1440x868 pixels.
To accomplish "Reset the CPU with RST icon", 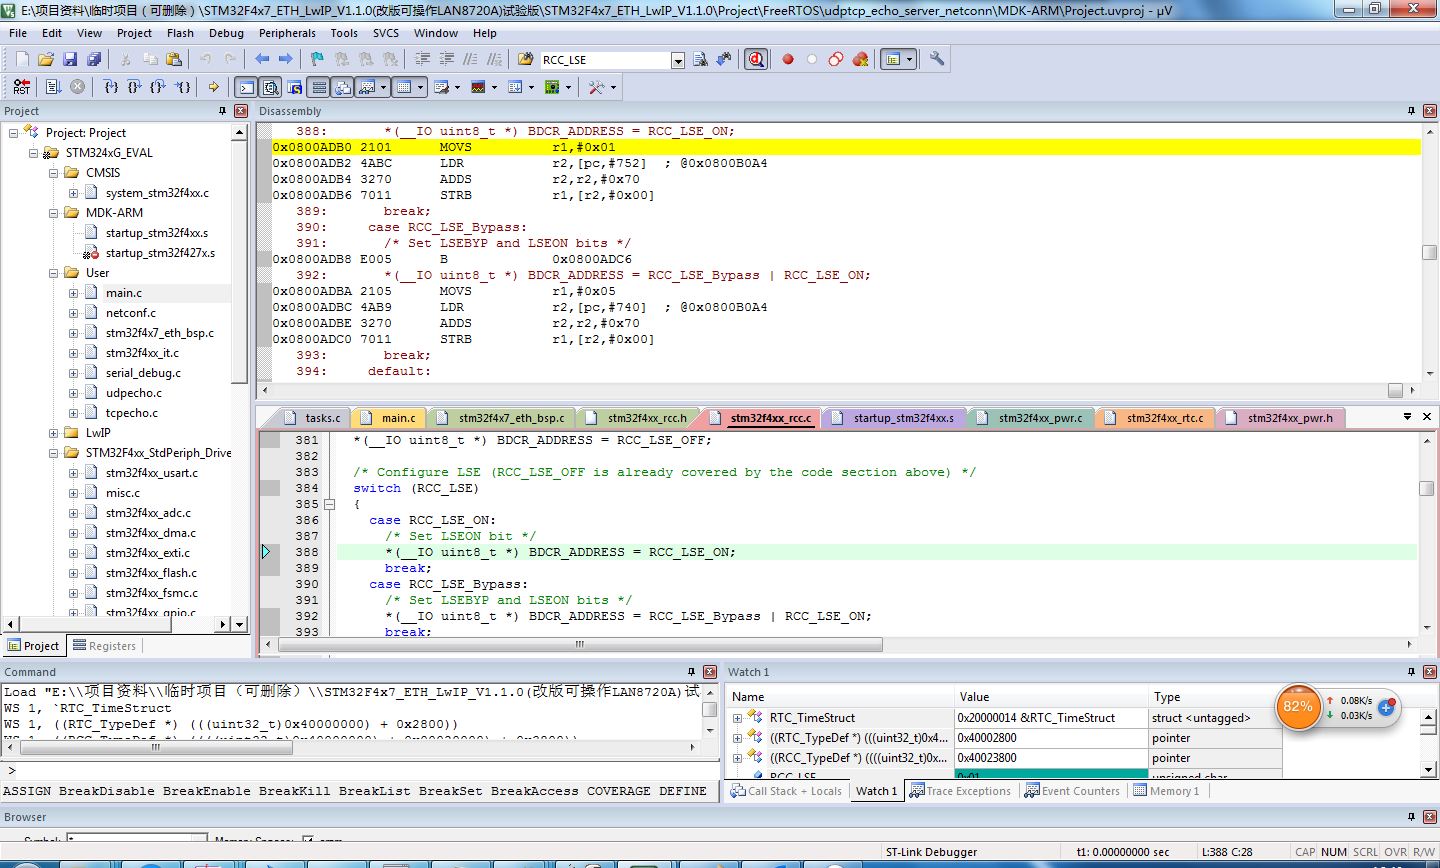I will (22, 88).
